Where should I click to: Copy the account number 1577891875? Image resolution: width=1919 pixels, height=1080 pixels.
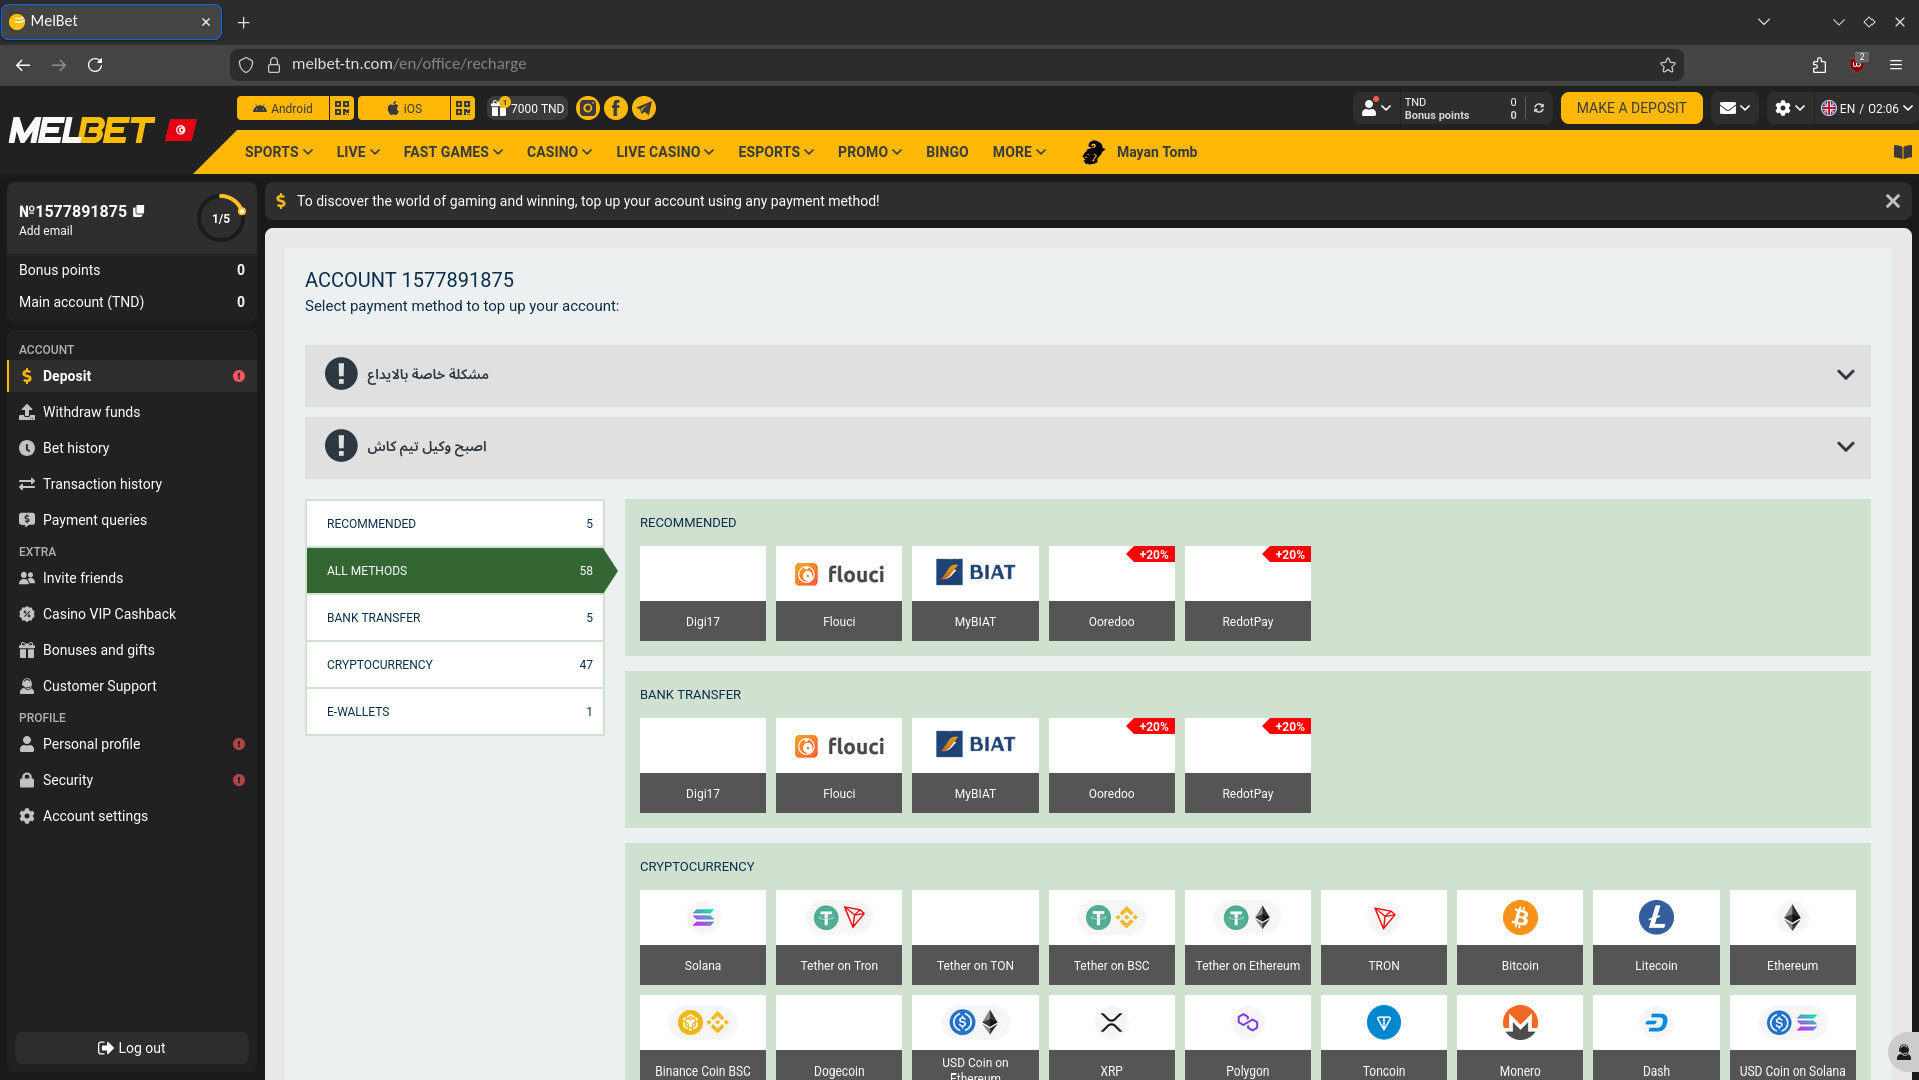(x=139, y=211)
